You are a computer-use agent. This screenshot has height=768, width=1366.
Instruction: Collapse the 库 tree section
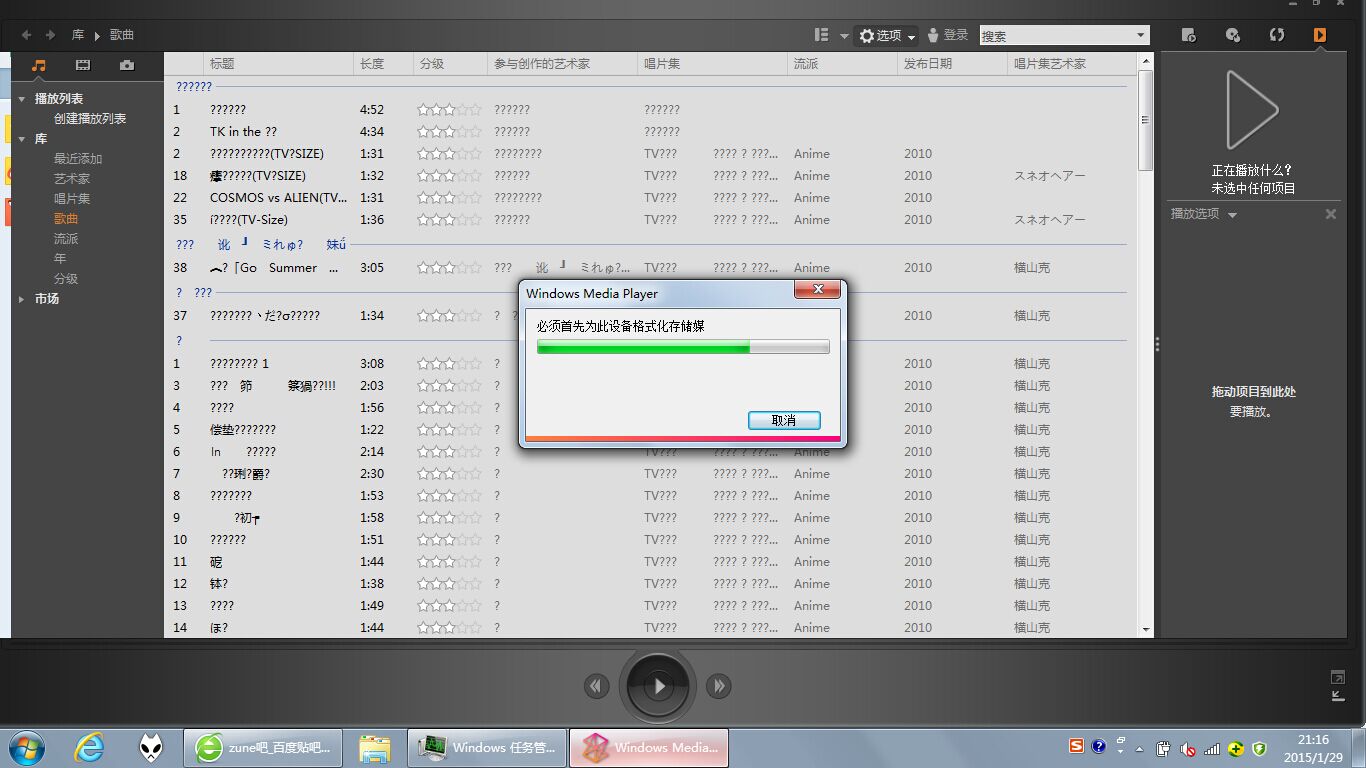coord(22,139)
